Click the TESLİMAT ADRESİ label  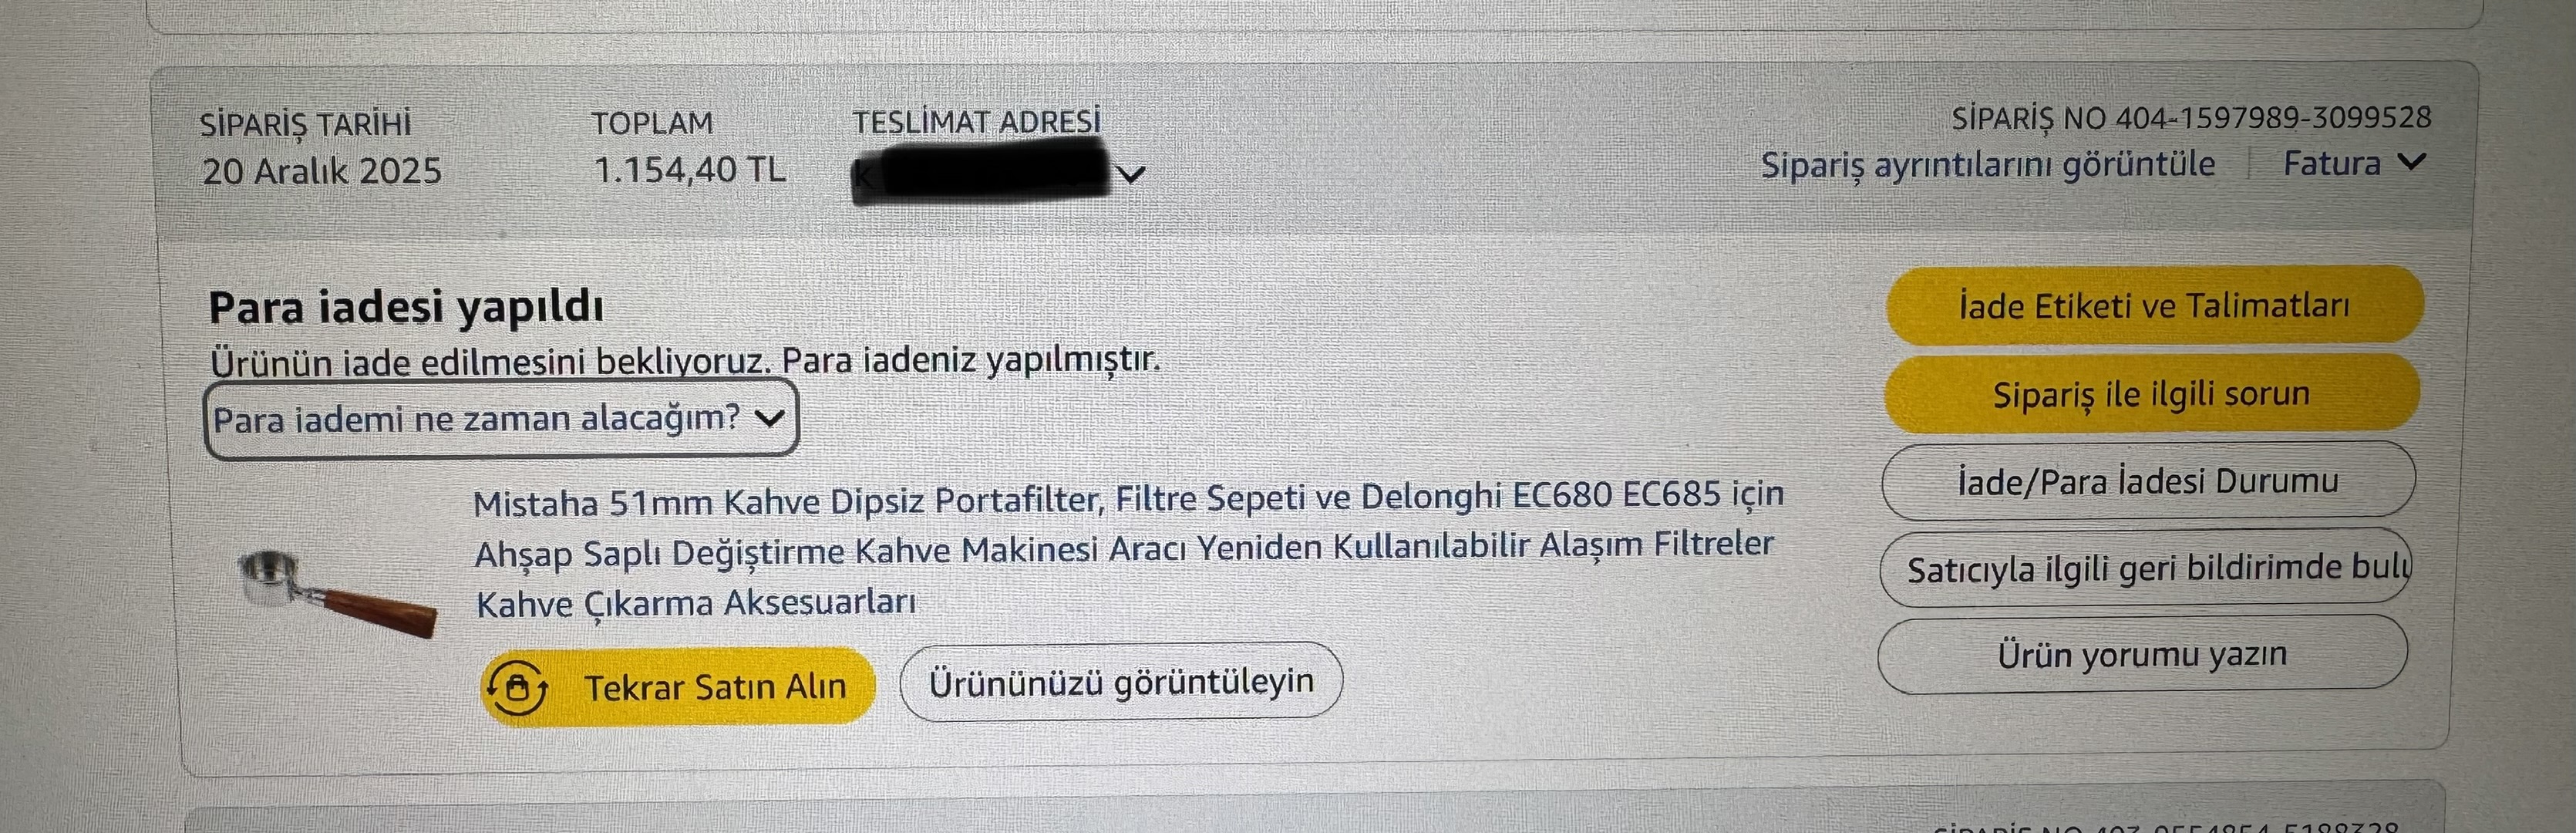point(976,122)
